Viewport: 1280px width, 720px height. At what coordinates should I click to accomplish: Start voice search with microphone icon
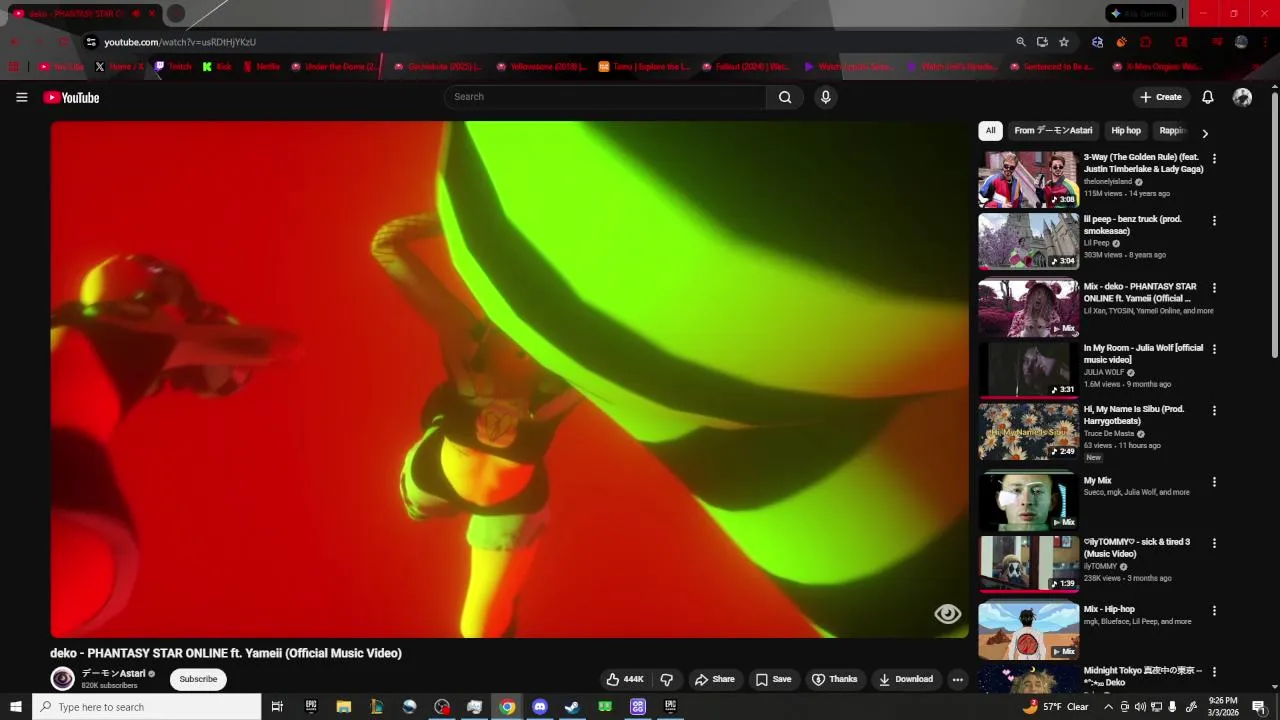coord(825,97)
